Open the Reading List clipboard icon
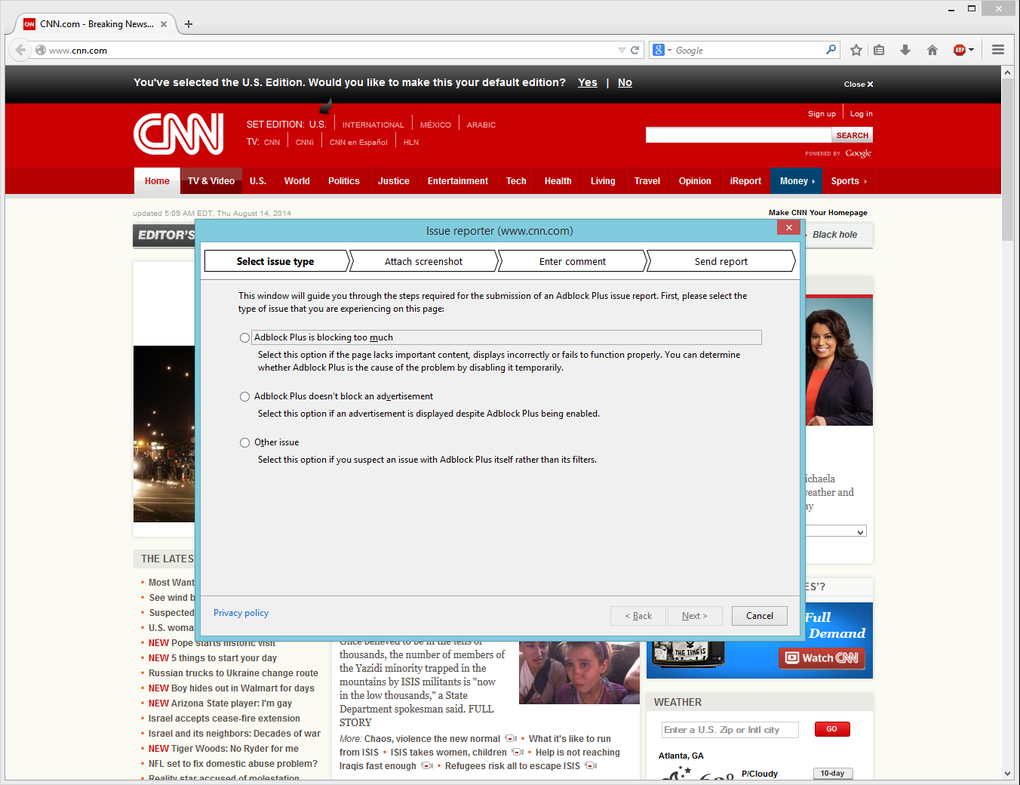This screenshot has width=1020, height=785. click(879, 49)
